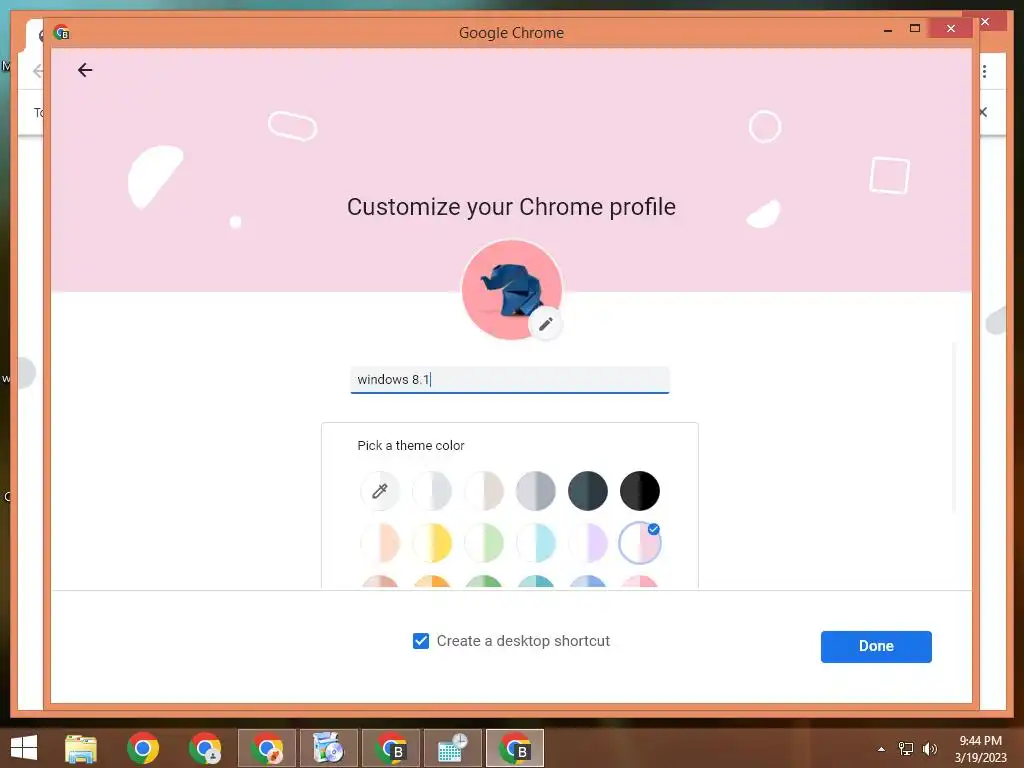Switch to active Chrome B-badge taskbar icon
1024x768 pixels.
pos(515,748)
